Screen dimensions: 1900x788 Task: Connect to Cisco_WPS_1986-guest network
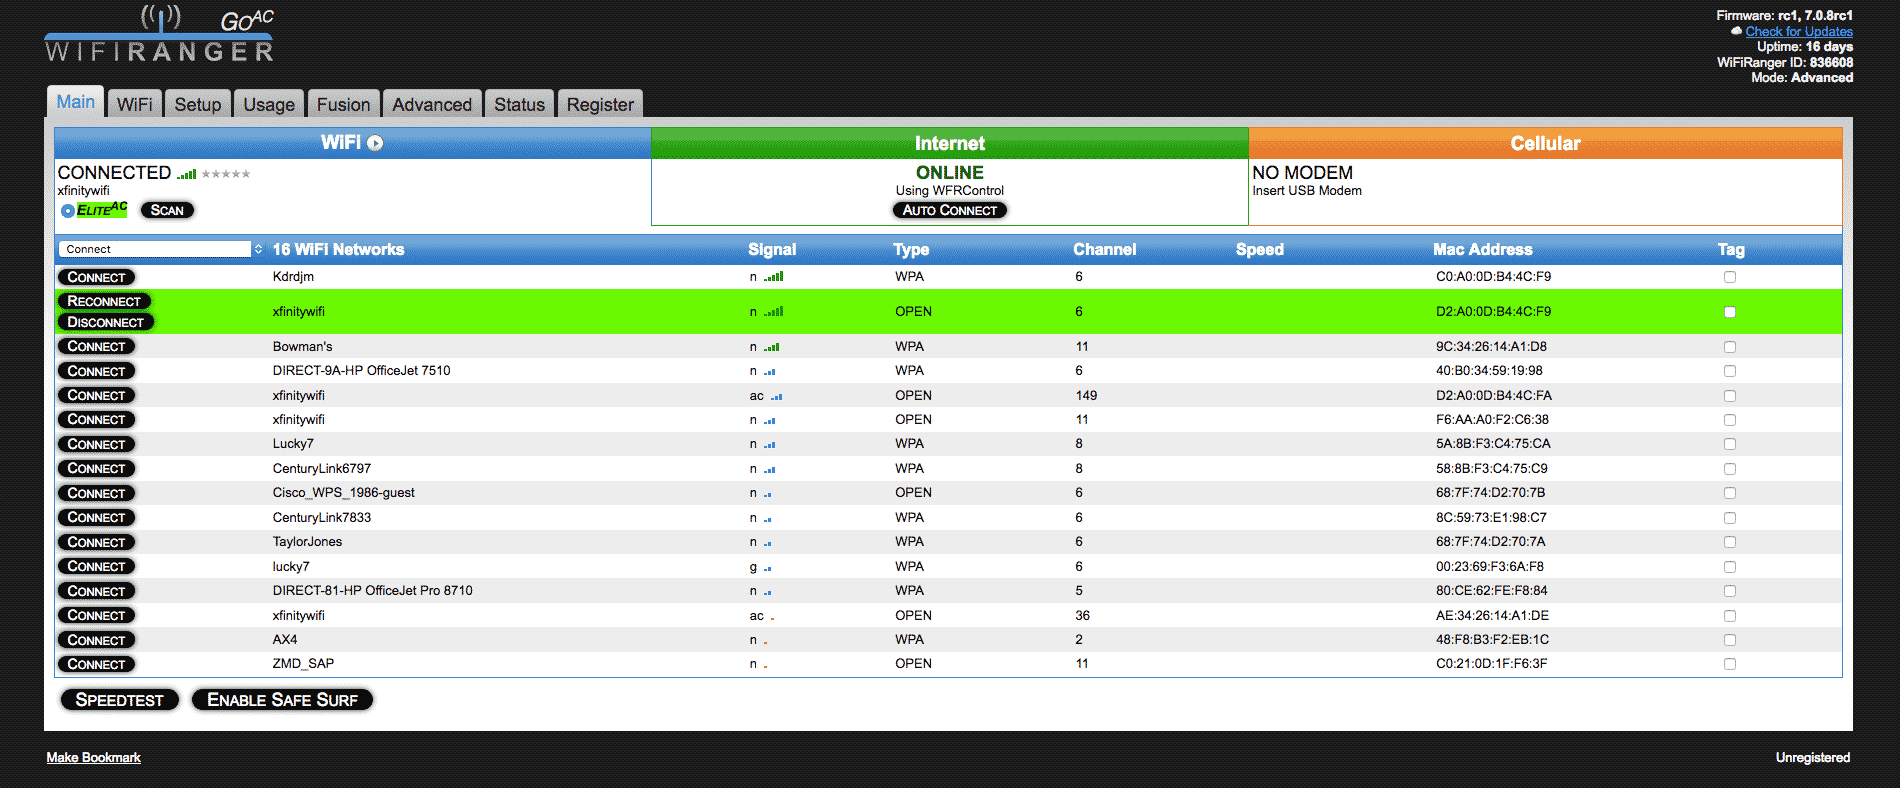(x=96, y=493)
